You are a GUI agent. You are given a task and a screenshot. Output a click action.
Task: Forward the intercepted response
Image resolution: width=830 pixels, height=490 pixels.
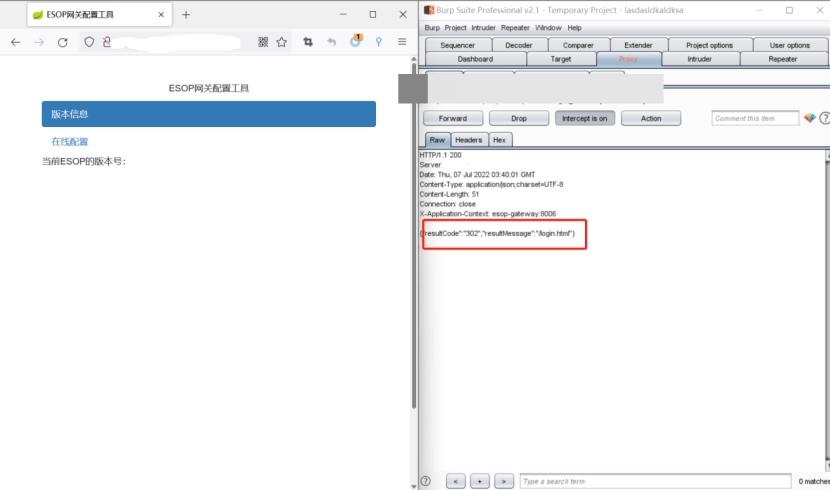pyautogui.click(x=453, y=118)
